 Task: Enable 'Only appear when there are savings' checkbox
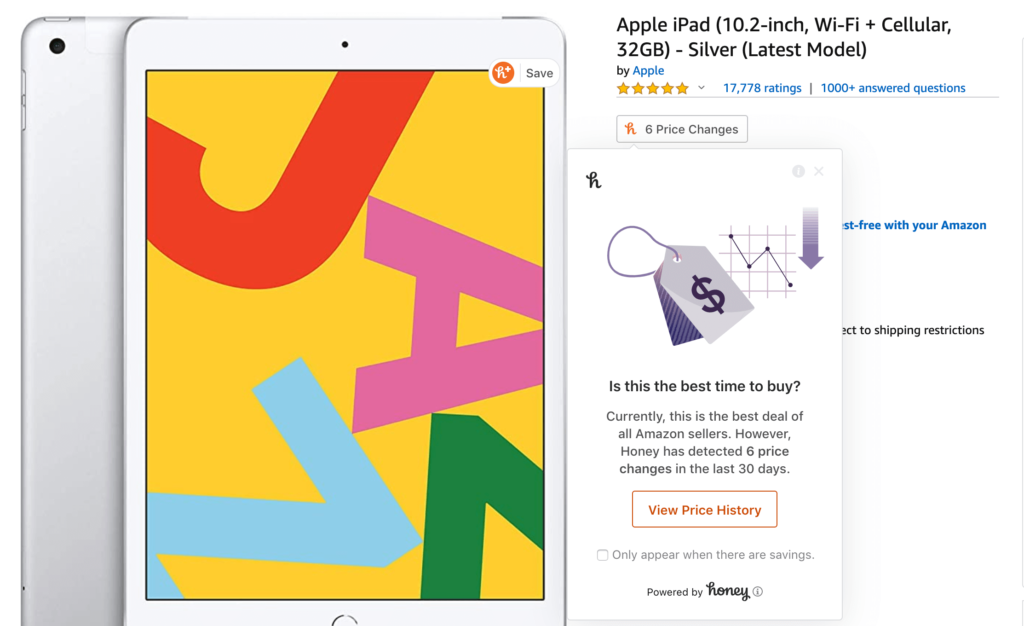point(602,555)
